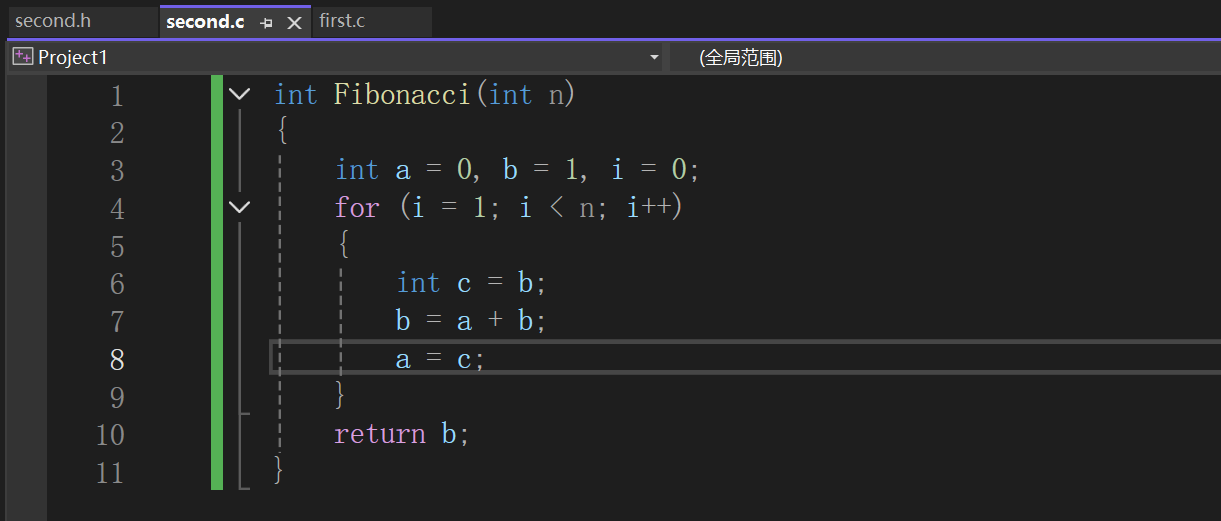The image size is (1221, 521).
Task: Collapse the for loop block
Action: pos(240,207)
